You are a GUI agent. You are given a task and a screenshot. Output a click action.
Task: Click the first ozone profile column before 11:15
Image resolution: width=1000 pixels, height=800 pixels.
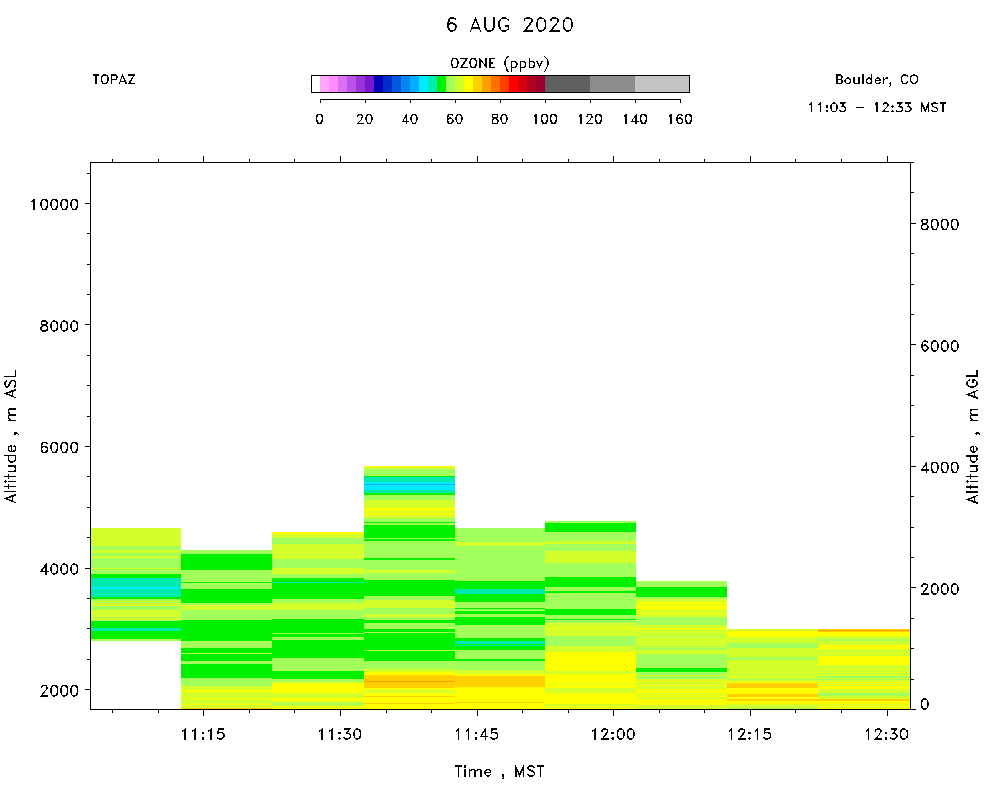click(136, 584)
